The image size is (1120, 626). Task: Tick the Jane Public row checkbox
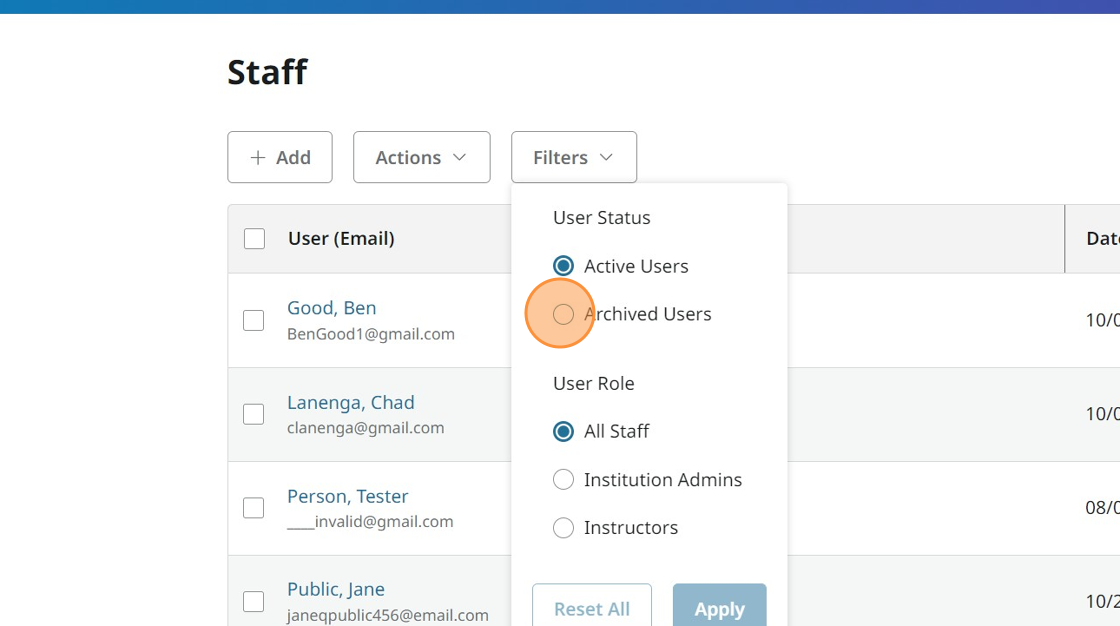pos(254,601)
